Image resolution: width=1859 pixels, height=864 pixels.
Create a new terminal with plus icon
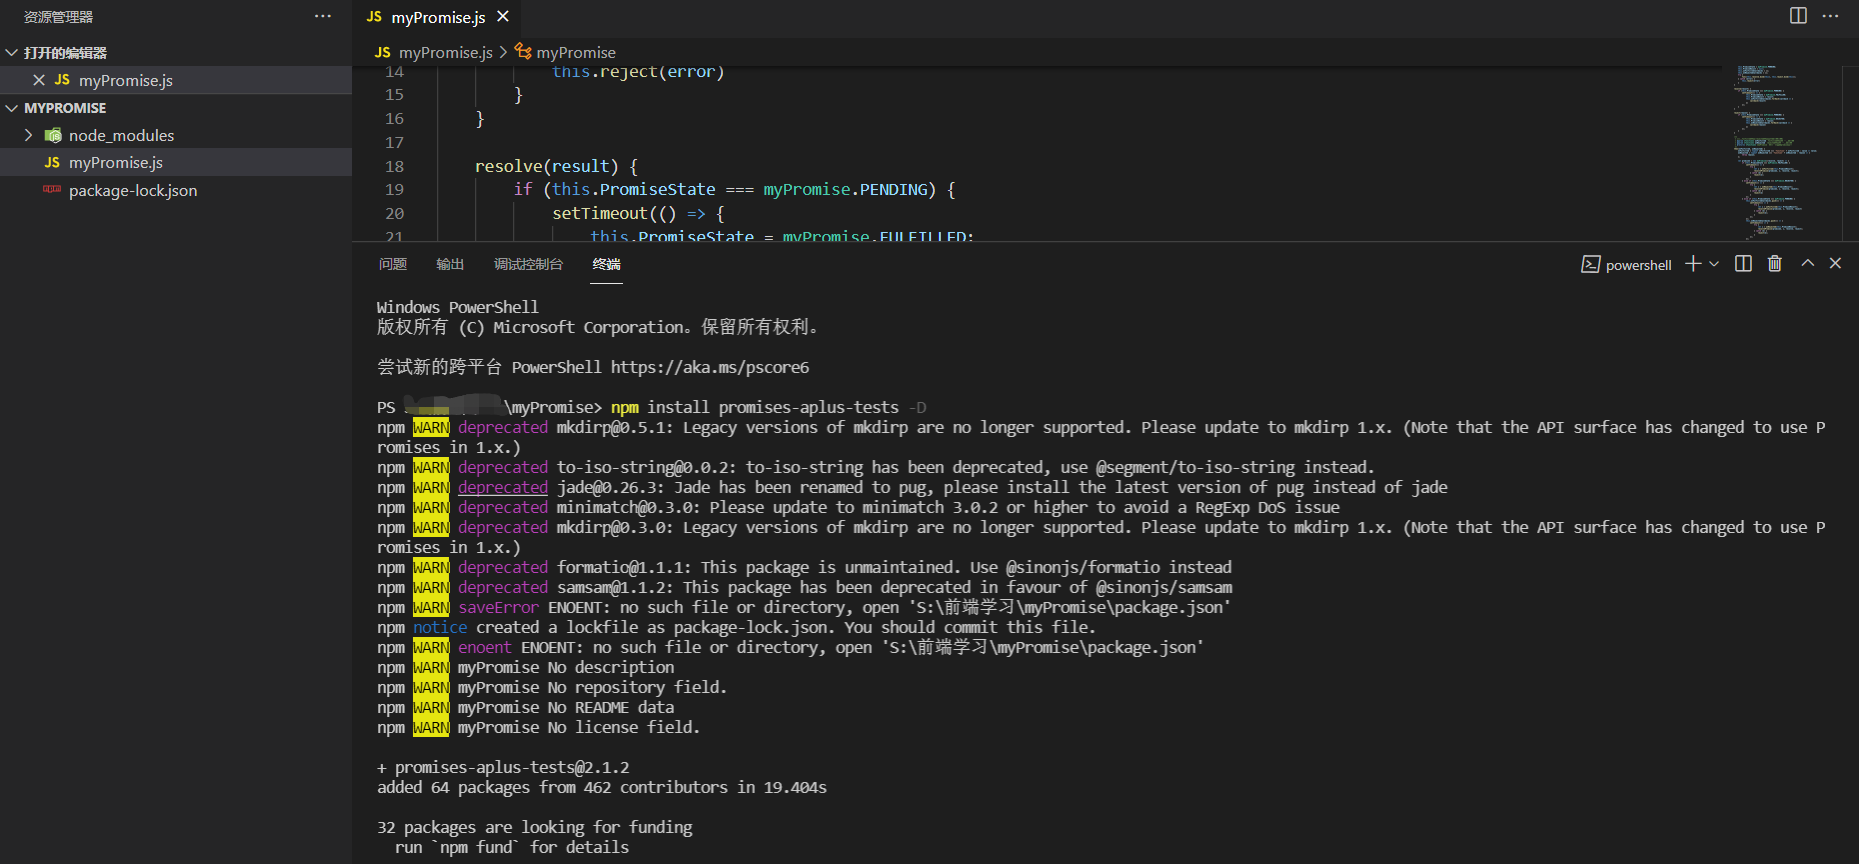(1693, 264)
